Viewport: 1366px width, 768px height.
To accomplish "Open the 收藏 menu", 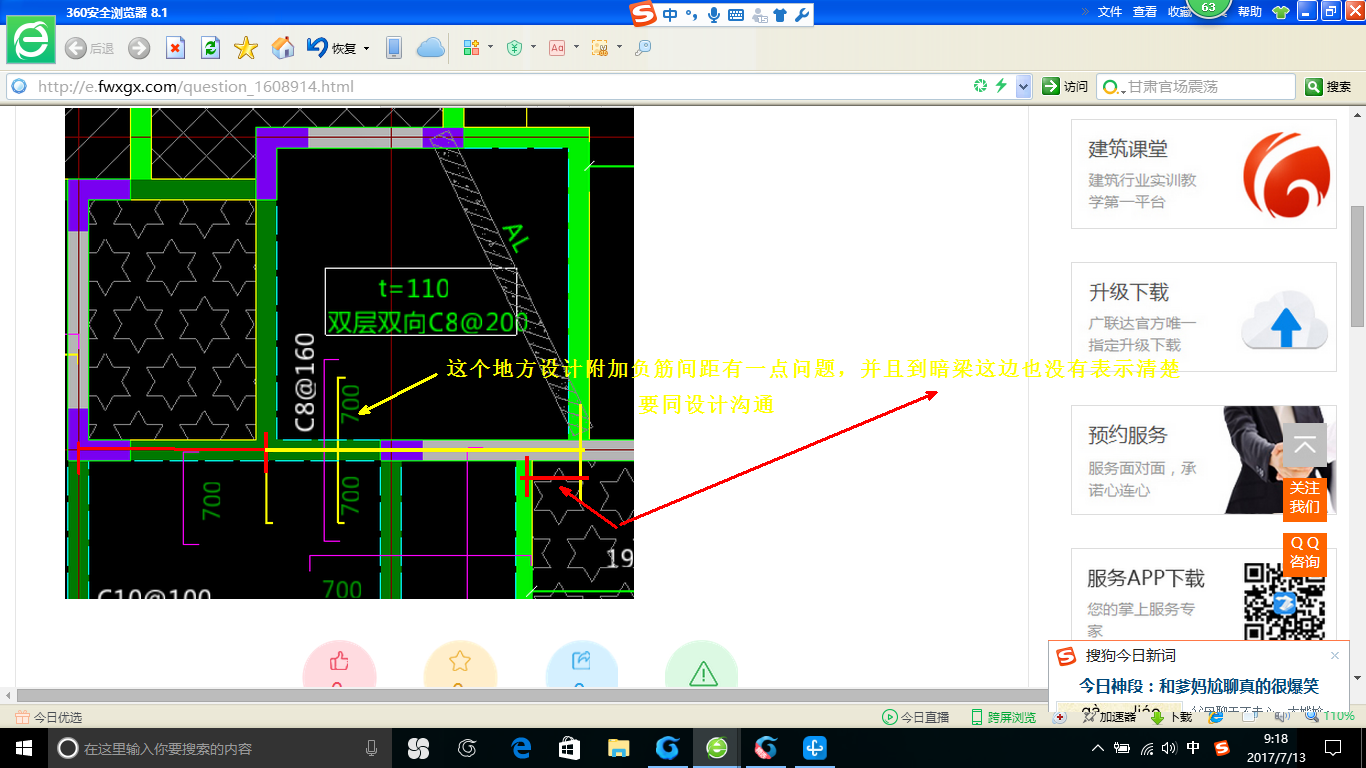I will point(1179,12).
